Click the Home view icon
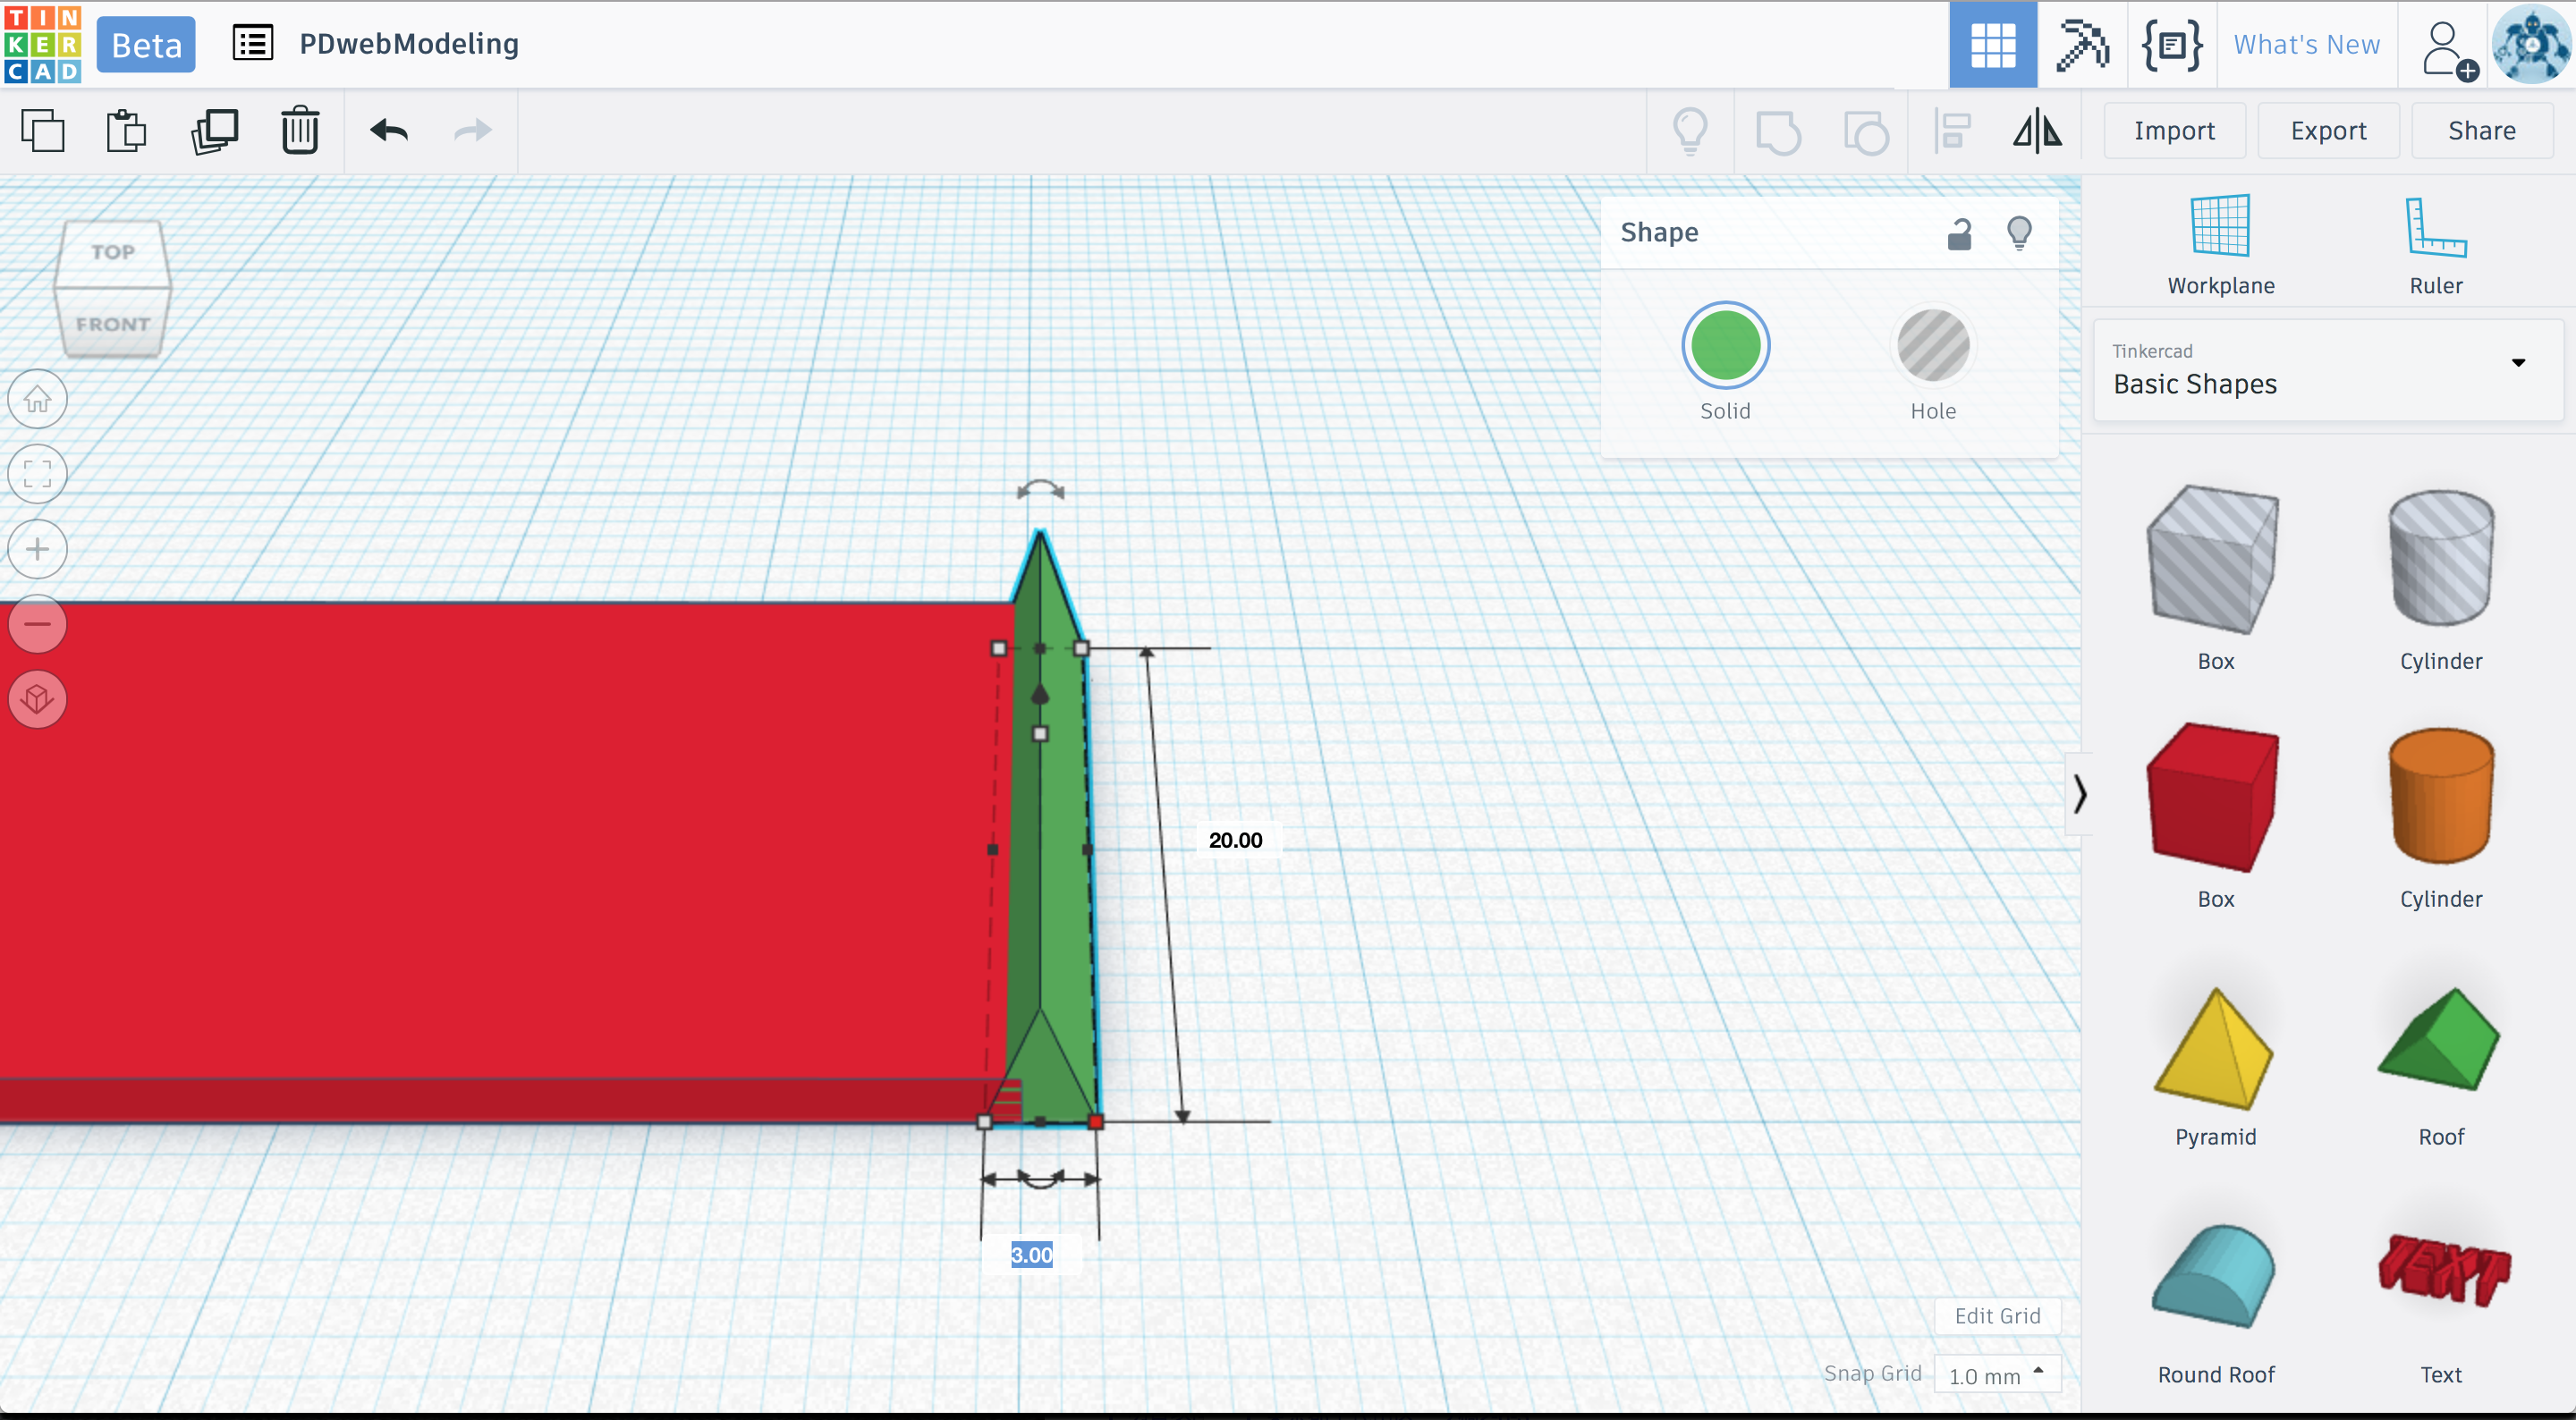 coord(37,400)
